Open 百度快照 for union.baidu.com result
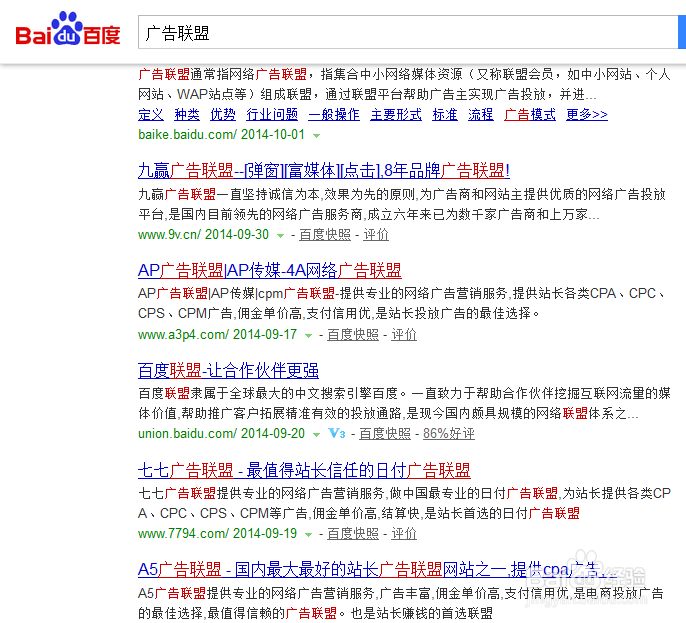The width and height of the screenshot is (686, 623). 385,434
